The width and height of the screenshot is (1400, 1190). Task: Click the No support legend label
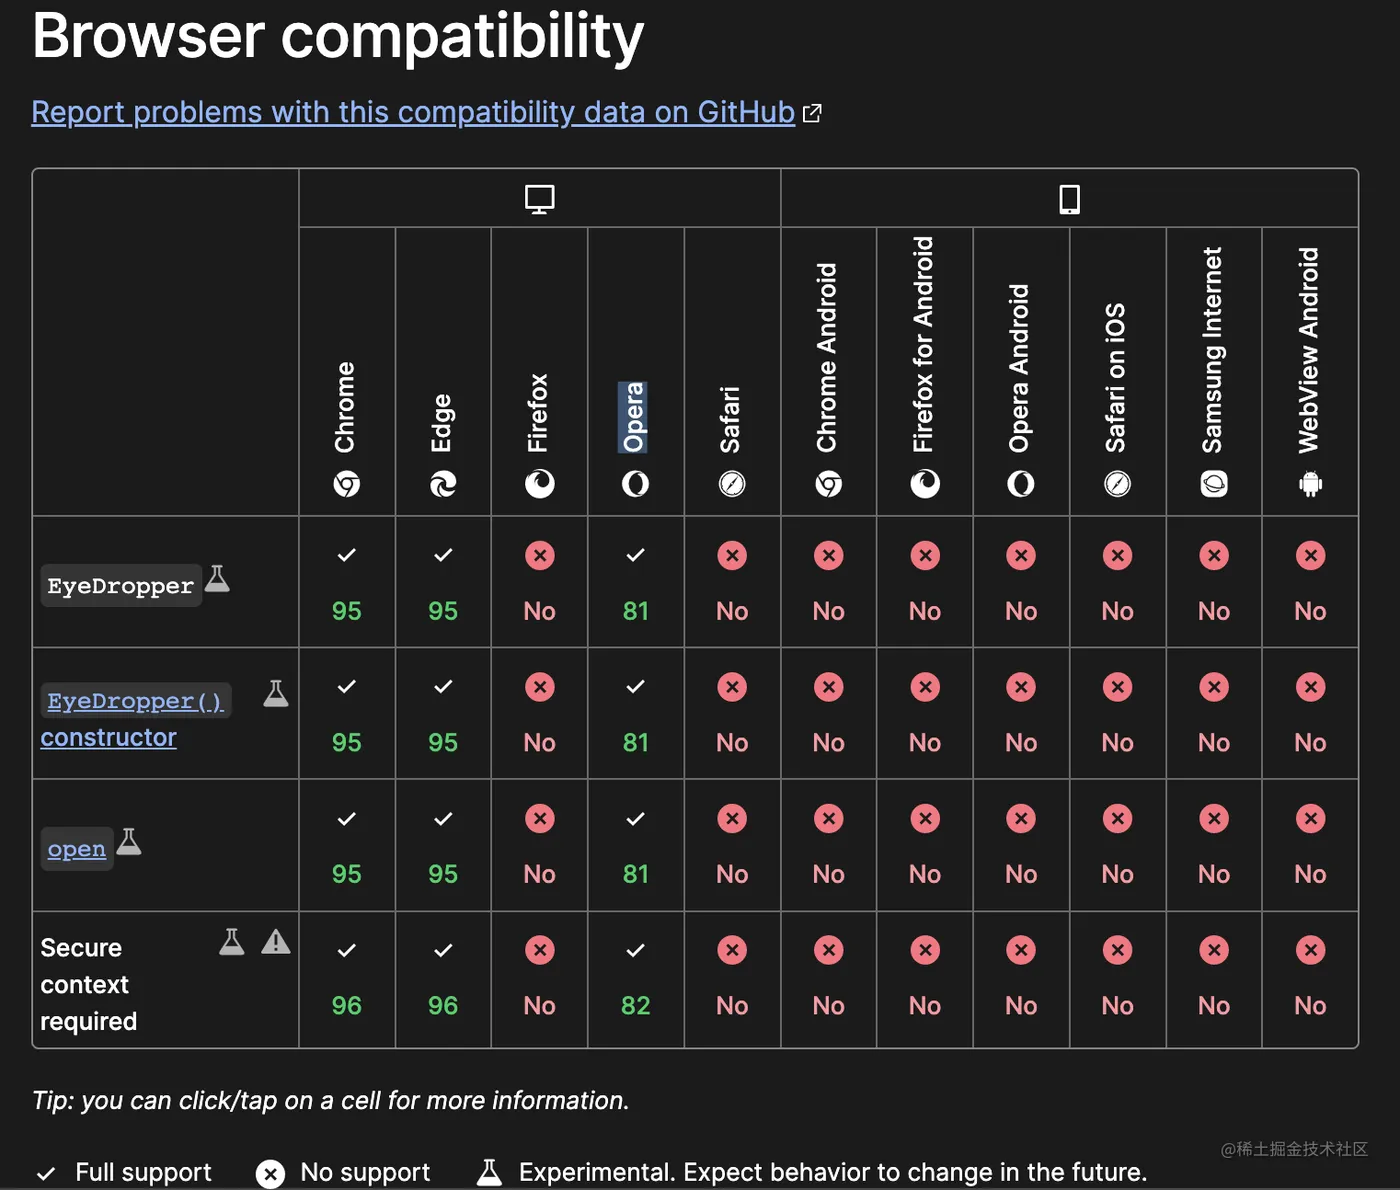coord(365,1172)
